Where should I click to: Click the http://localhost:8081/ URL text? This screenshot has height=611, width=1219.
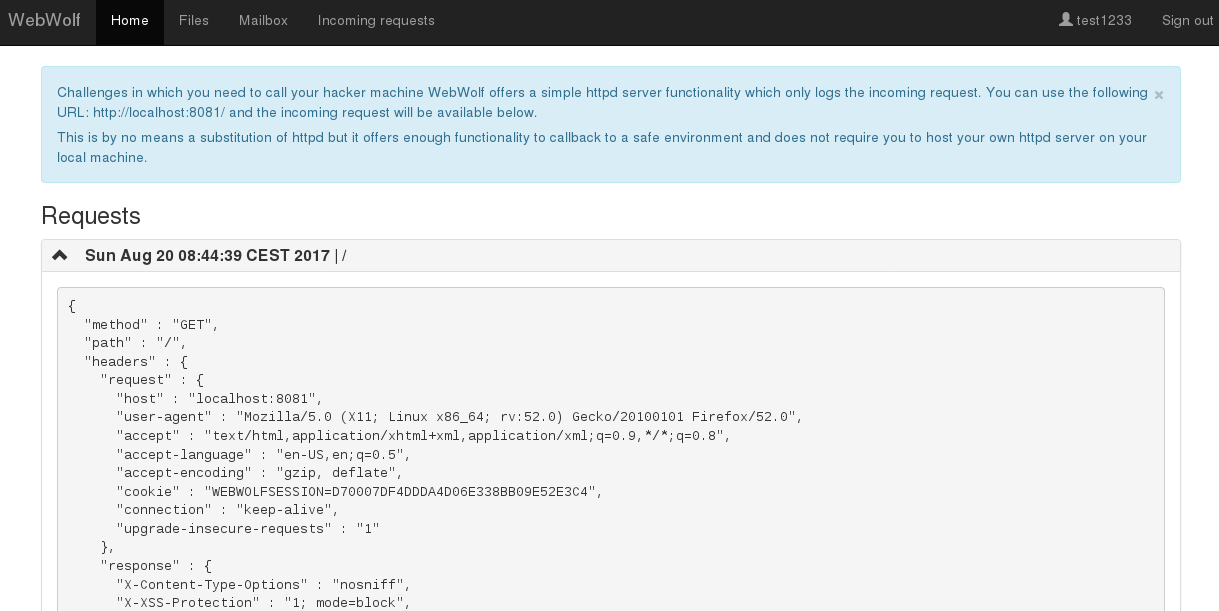point(159,113)
